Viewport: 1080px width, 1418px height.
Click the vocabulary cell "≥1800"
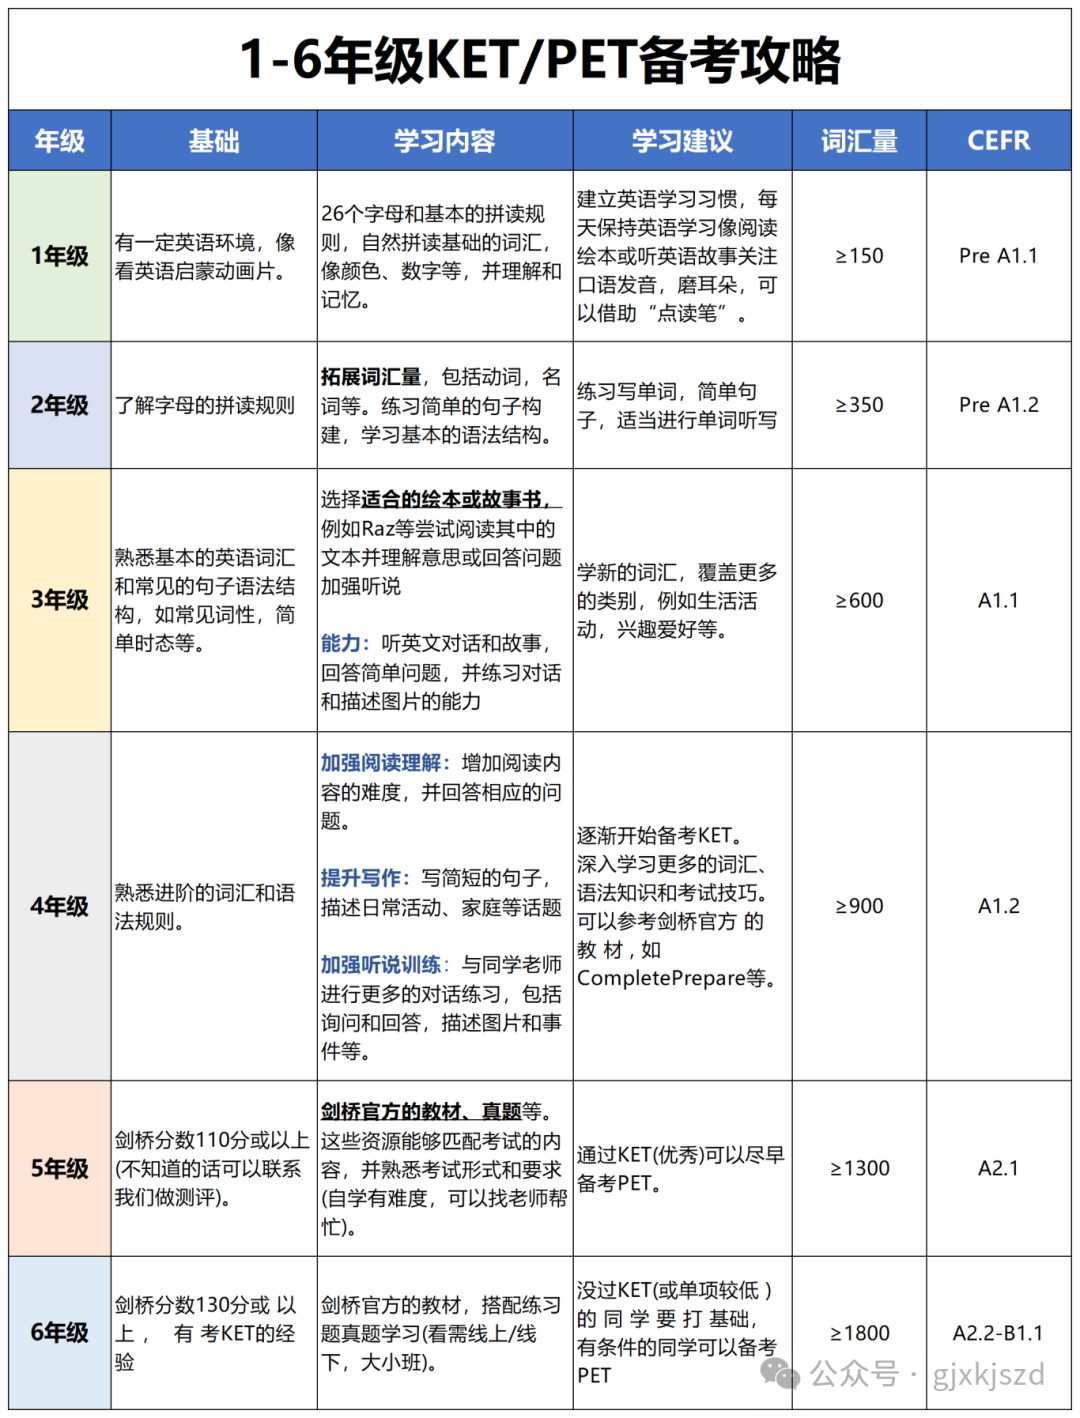click(860, 1332)
